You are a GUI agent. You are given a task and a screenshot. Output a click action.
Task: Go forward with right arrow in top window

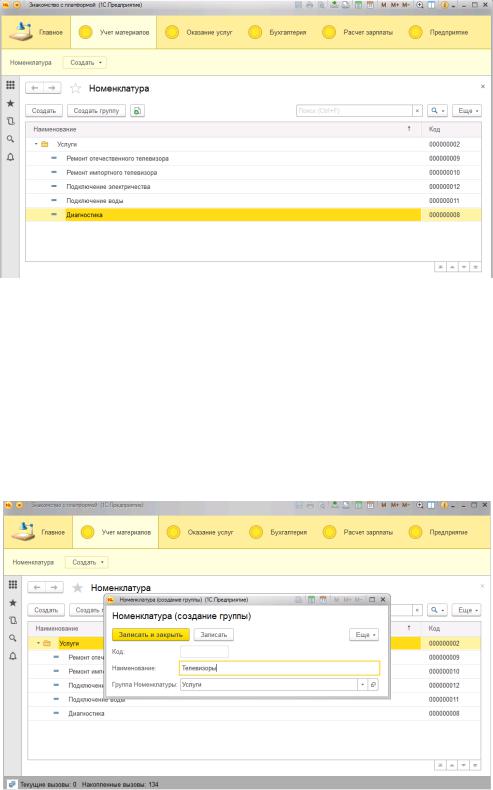click(x=52, y=88)
